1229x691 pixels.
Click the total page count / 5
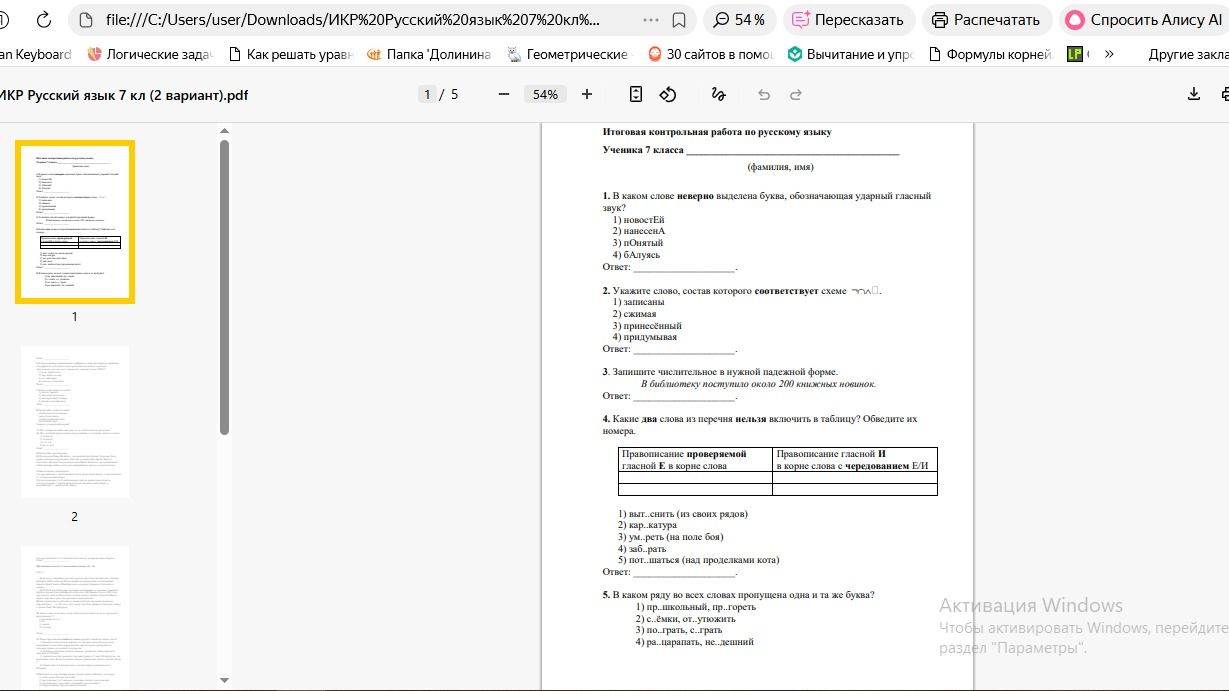point(451,94)
